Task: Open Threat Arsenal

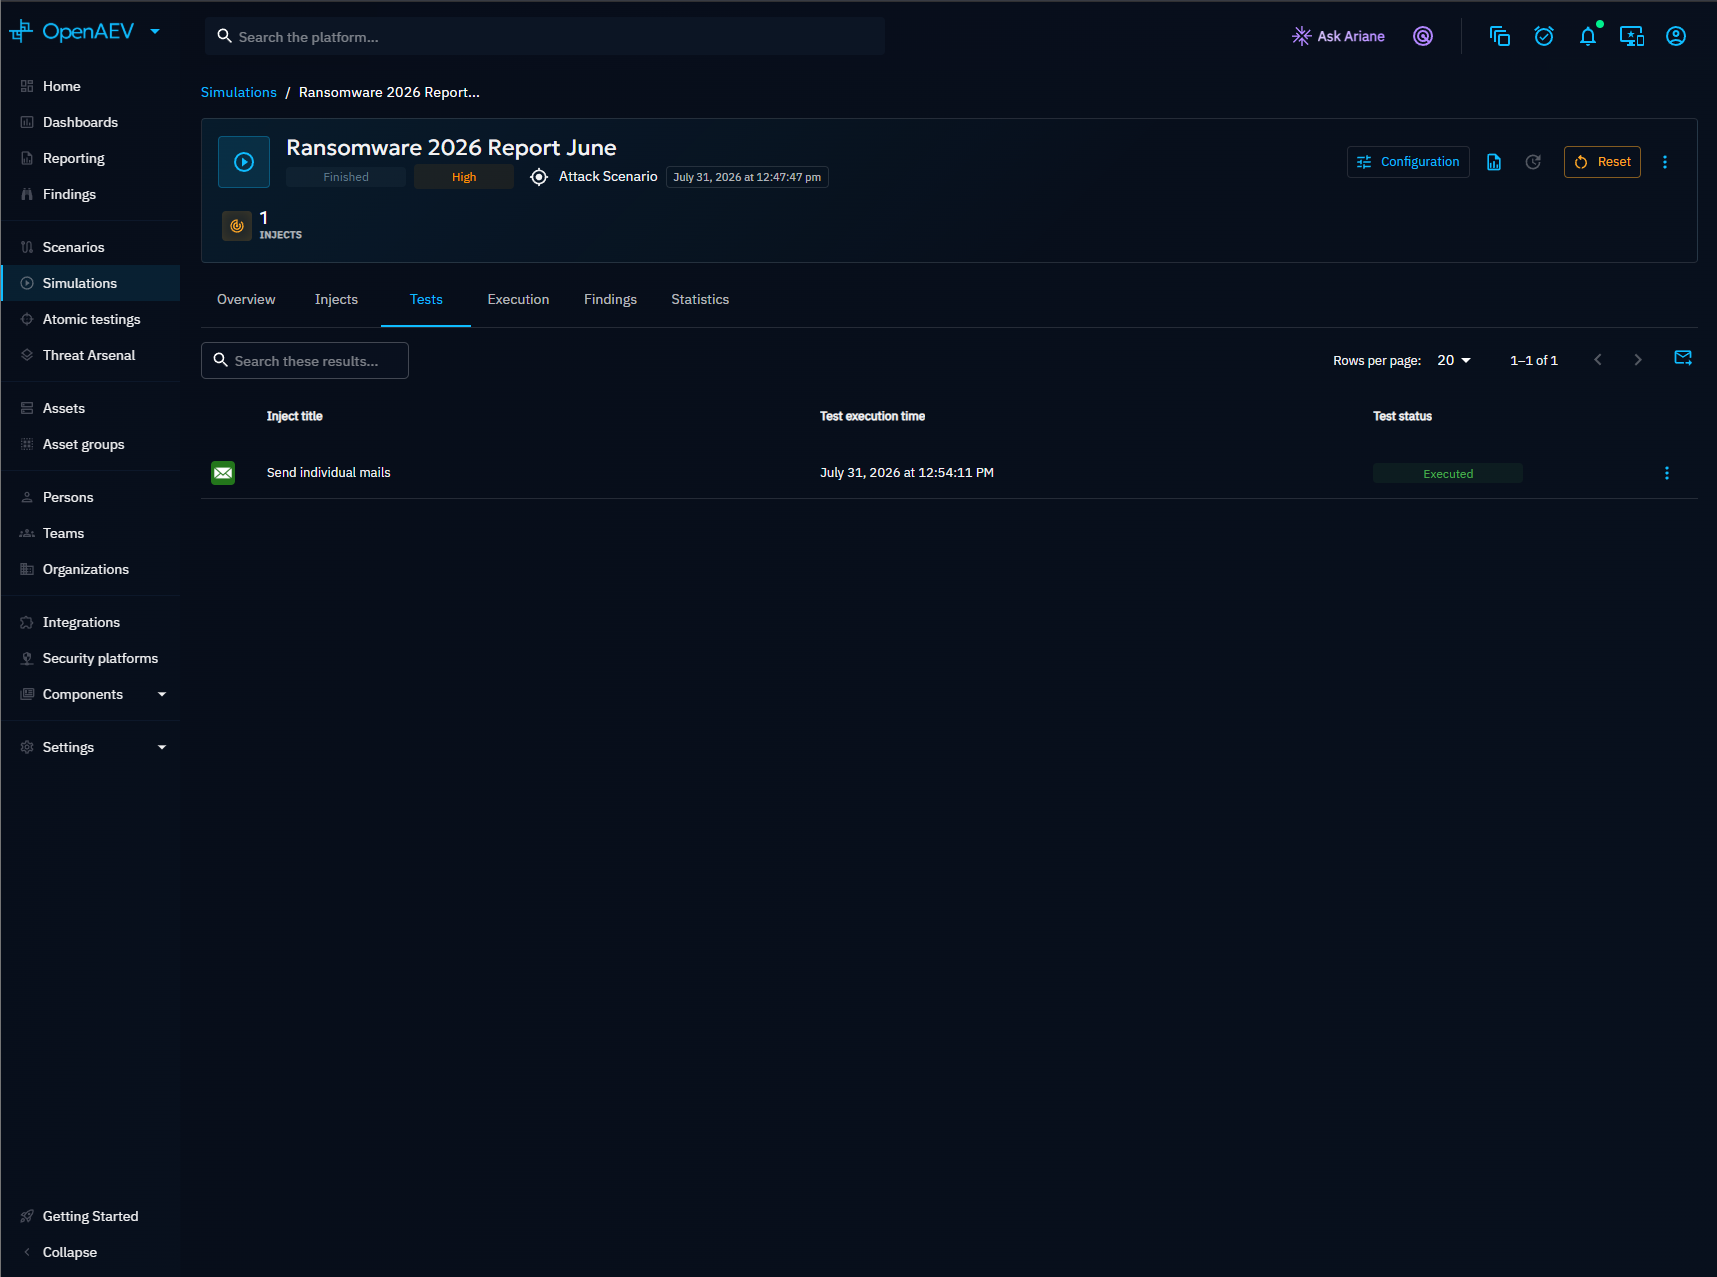Action: tap(91, 355)
